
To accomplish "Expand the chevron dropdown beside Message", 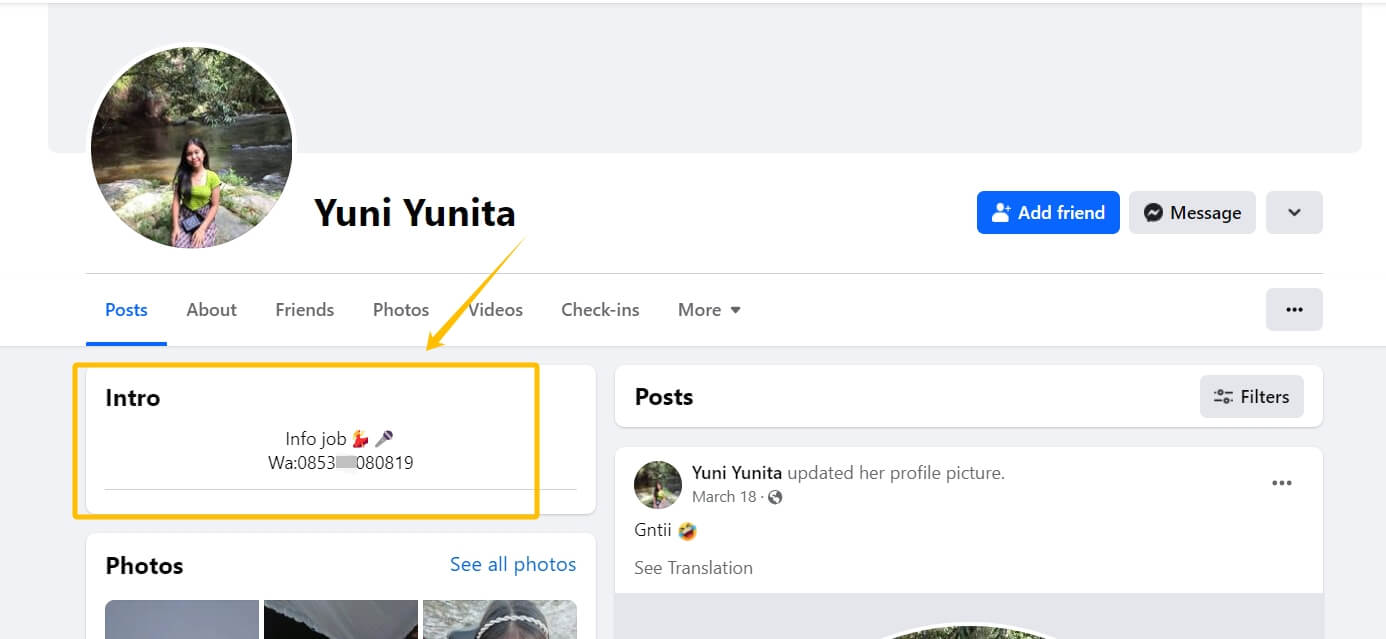I will [x=1294, y=213].
